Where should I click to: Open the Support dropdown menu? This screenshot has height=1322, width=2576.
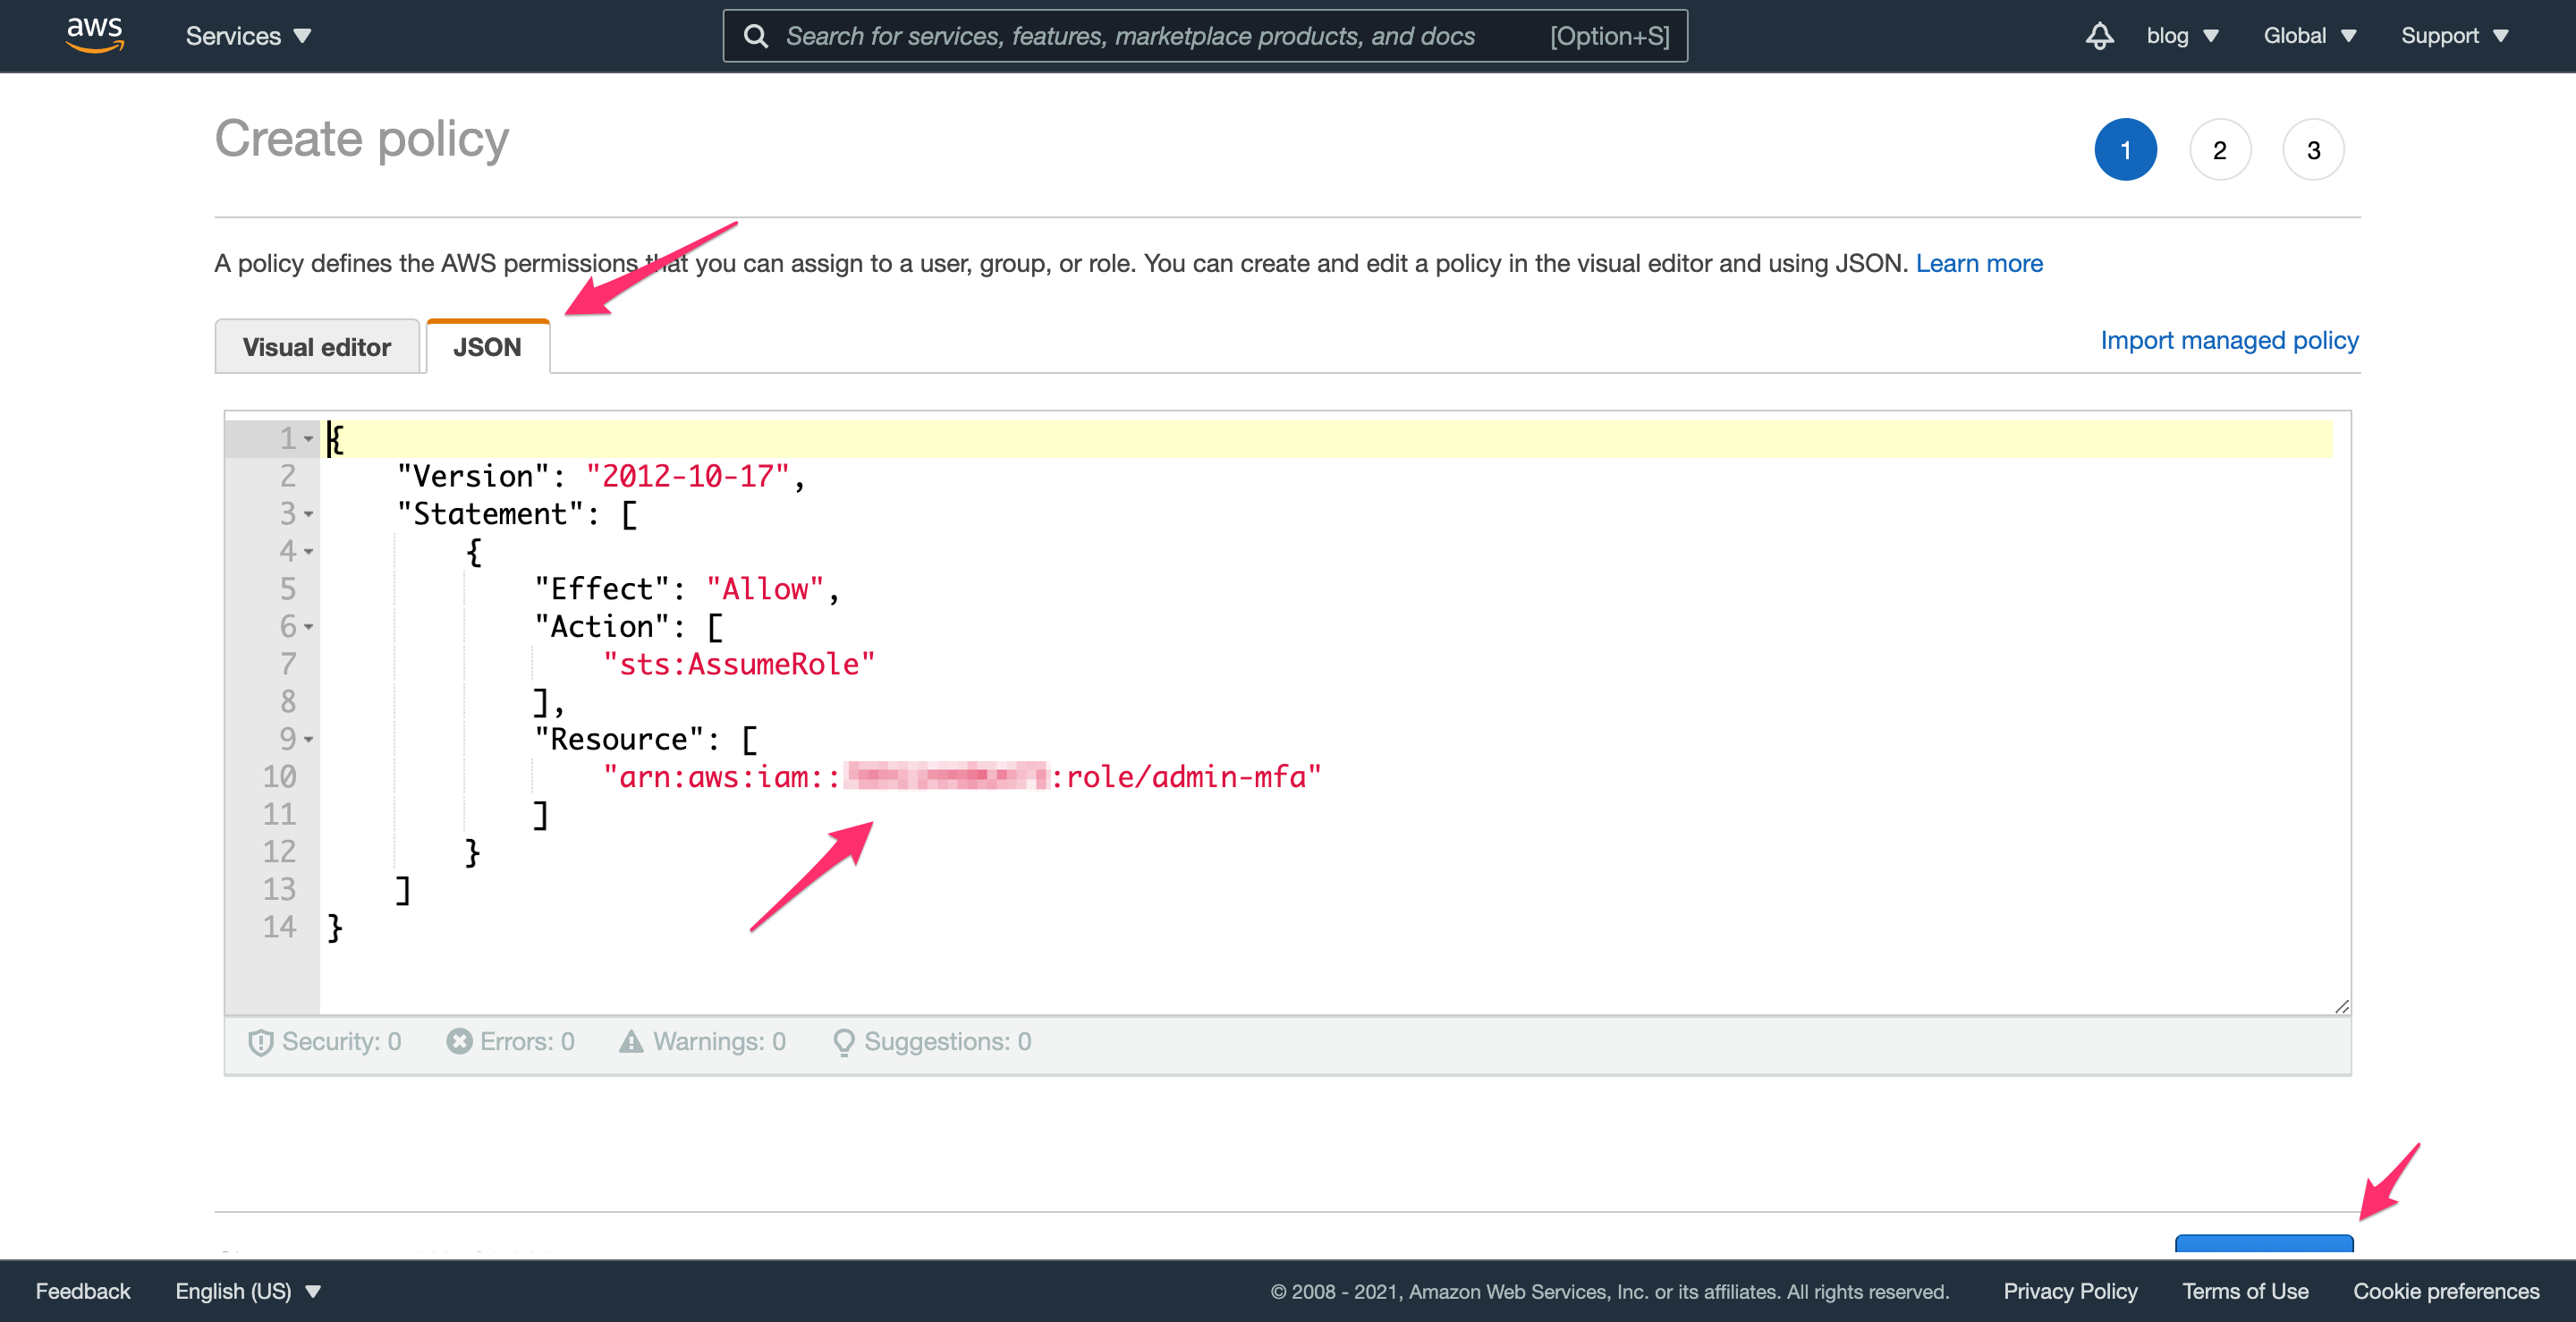click(x=2455, y=36)
